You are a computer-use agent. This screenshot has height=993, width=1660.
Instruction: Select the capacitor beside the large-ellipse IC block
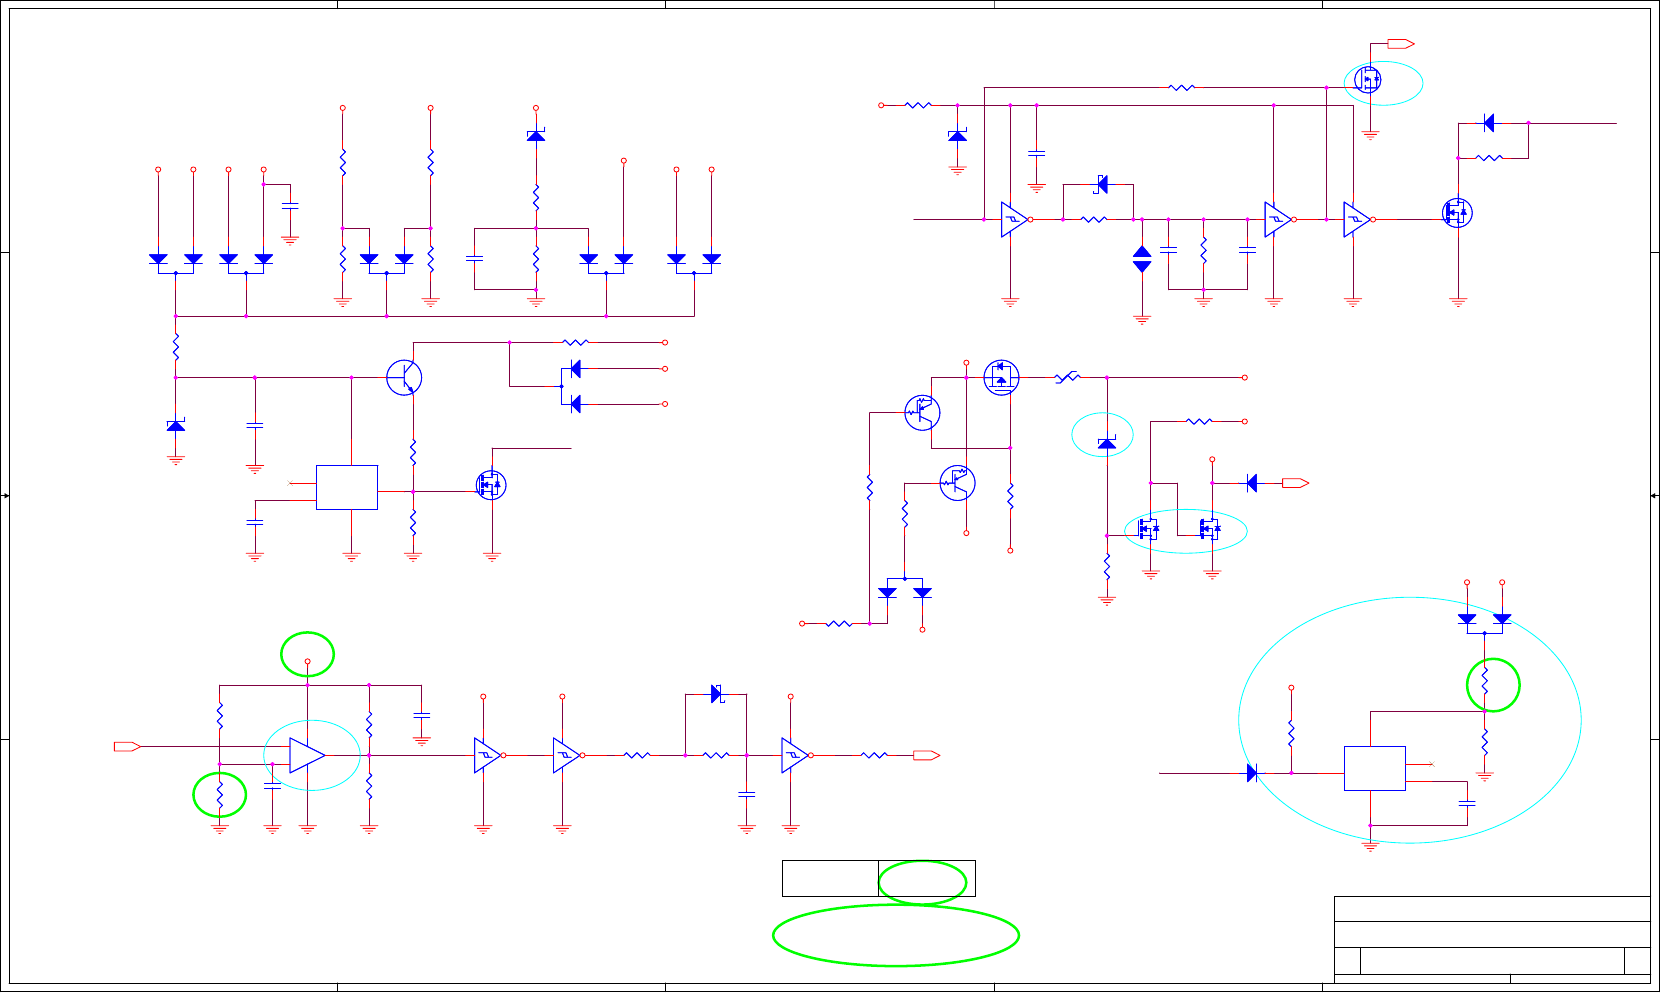click(x=1467, y=803)
